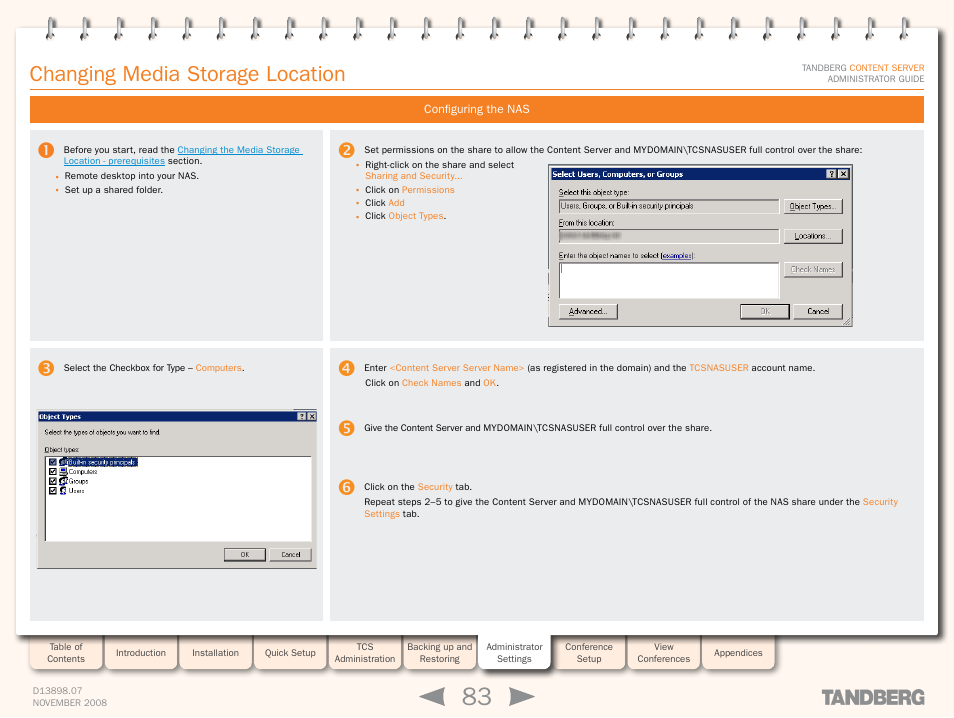Toggle the Groups checkbox
Image resolution: width=954 pixels, height=718 pixels.
click(x=53, y=481)
